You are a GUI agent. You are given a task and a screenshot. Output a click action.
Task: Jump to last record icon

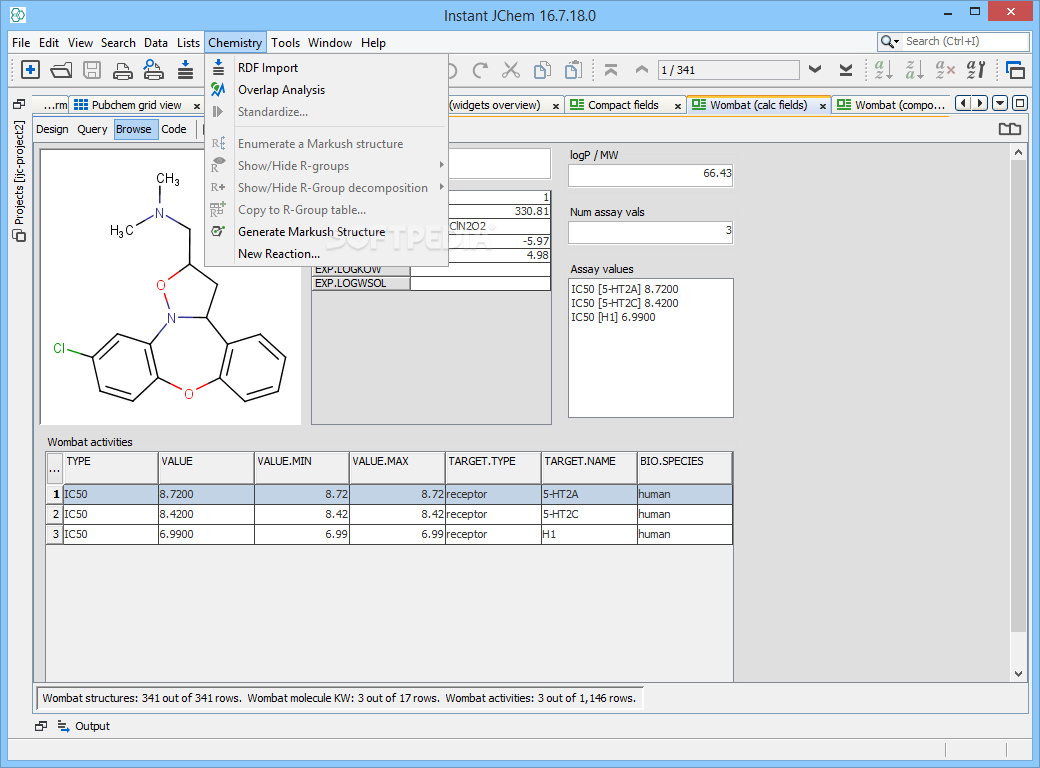846,70
